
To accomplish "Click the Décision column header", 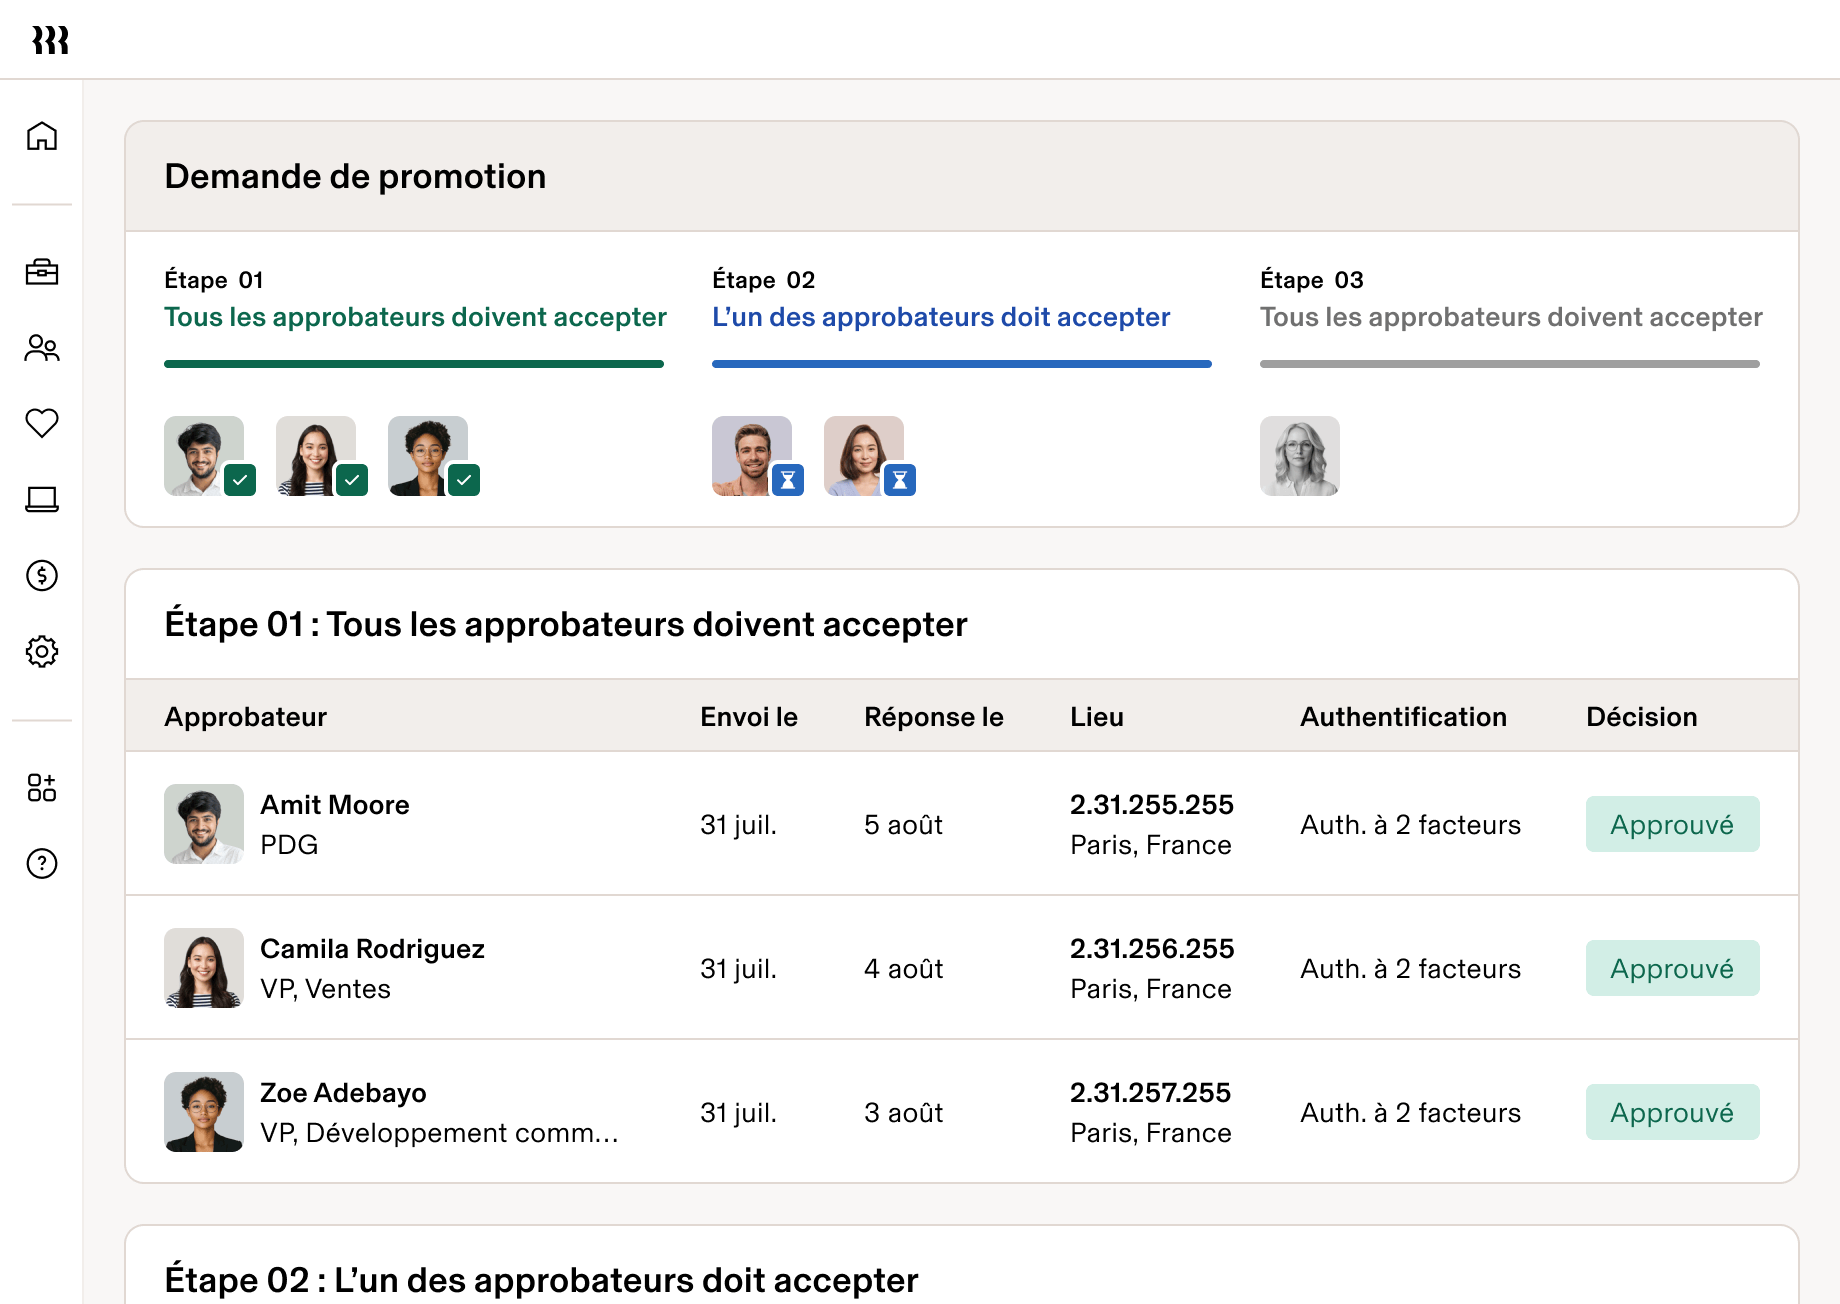I will click(x=1641, y=716).
